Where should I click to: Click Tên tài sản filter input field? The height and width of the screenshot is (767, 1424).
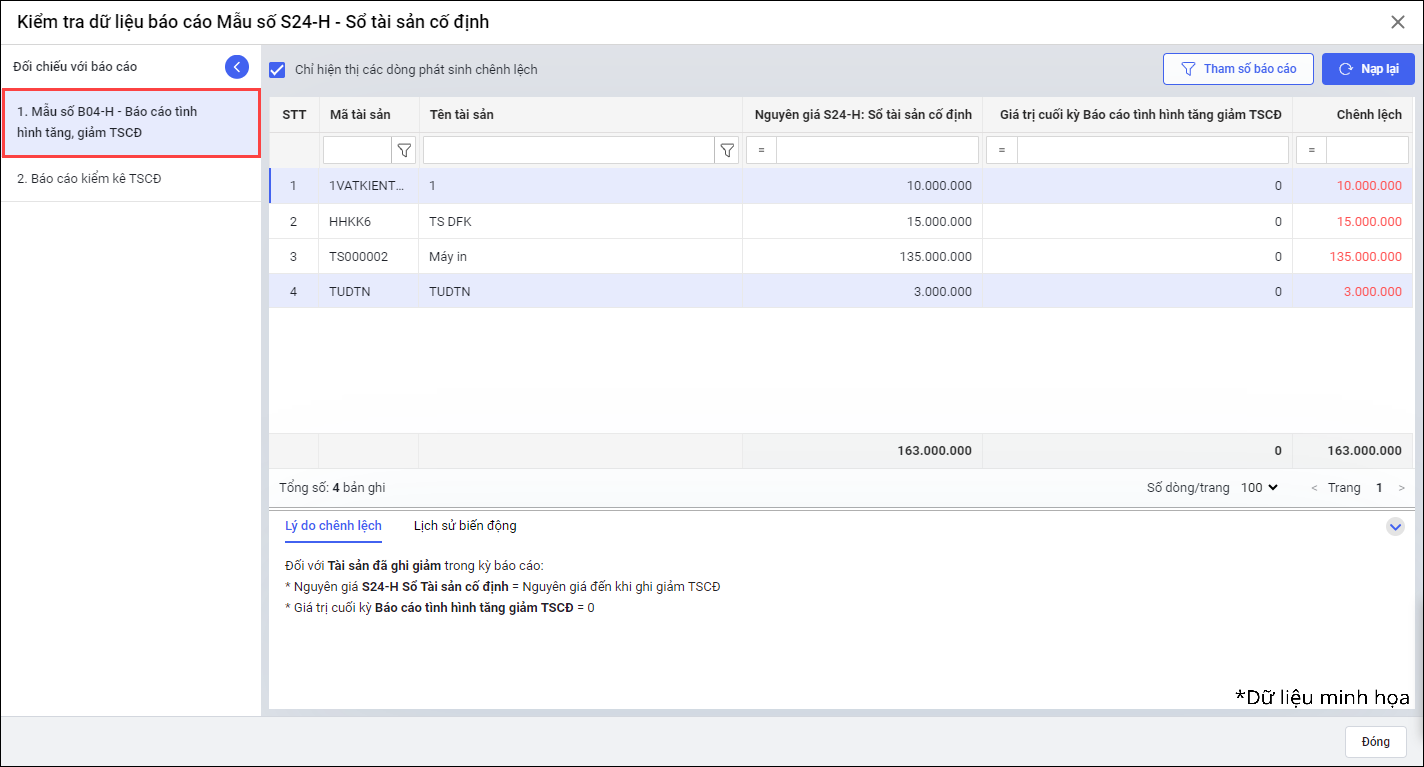coord(568,151)
